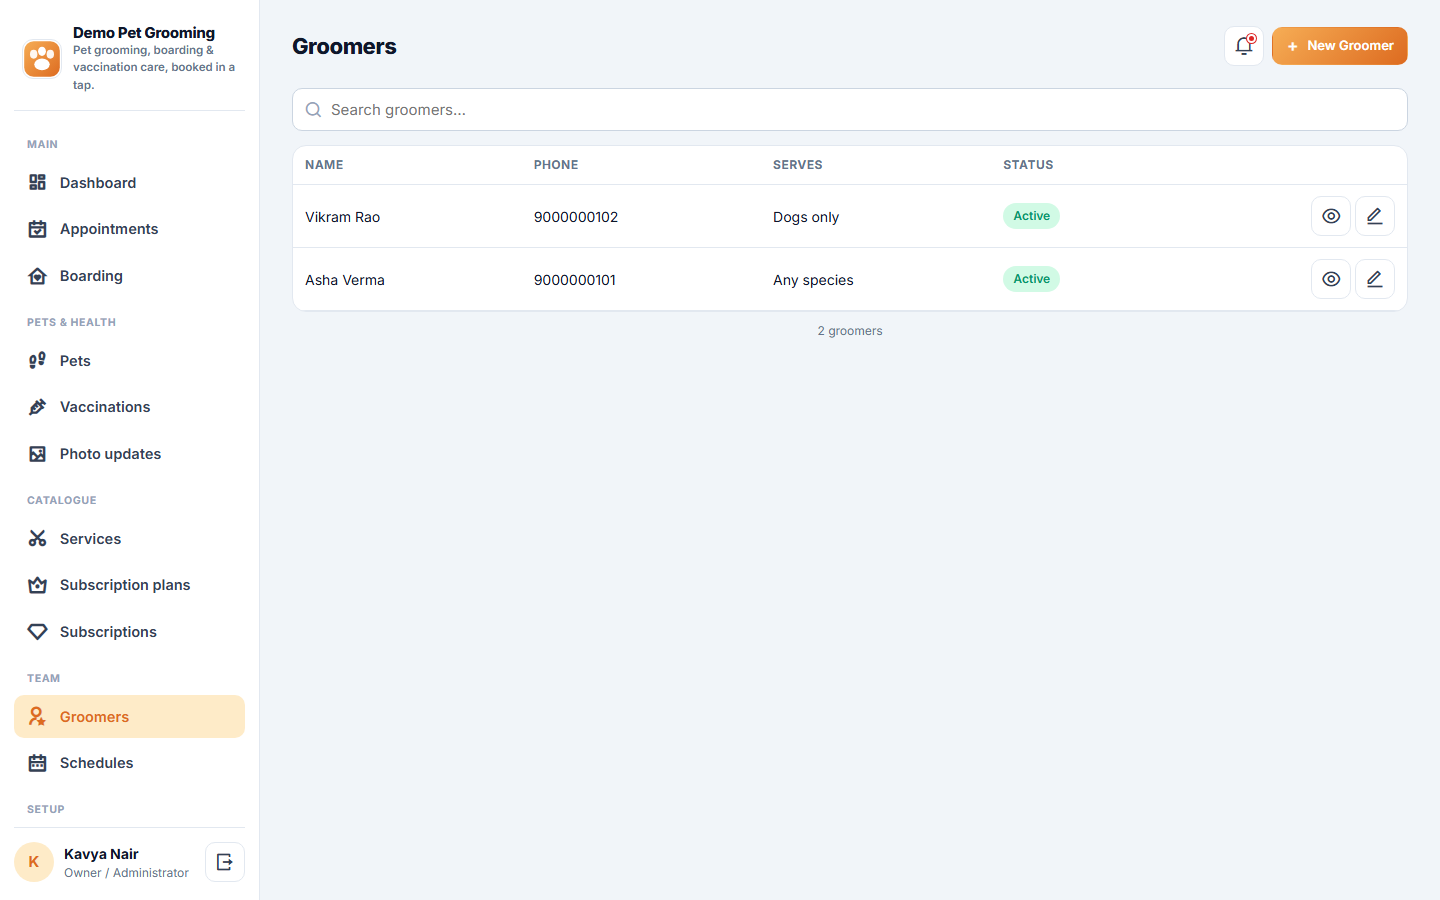Open the Schedules page
1440x900 pixels.
pyautogui.click(x=129, y=763)
